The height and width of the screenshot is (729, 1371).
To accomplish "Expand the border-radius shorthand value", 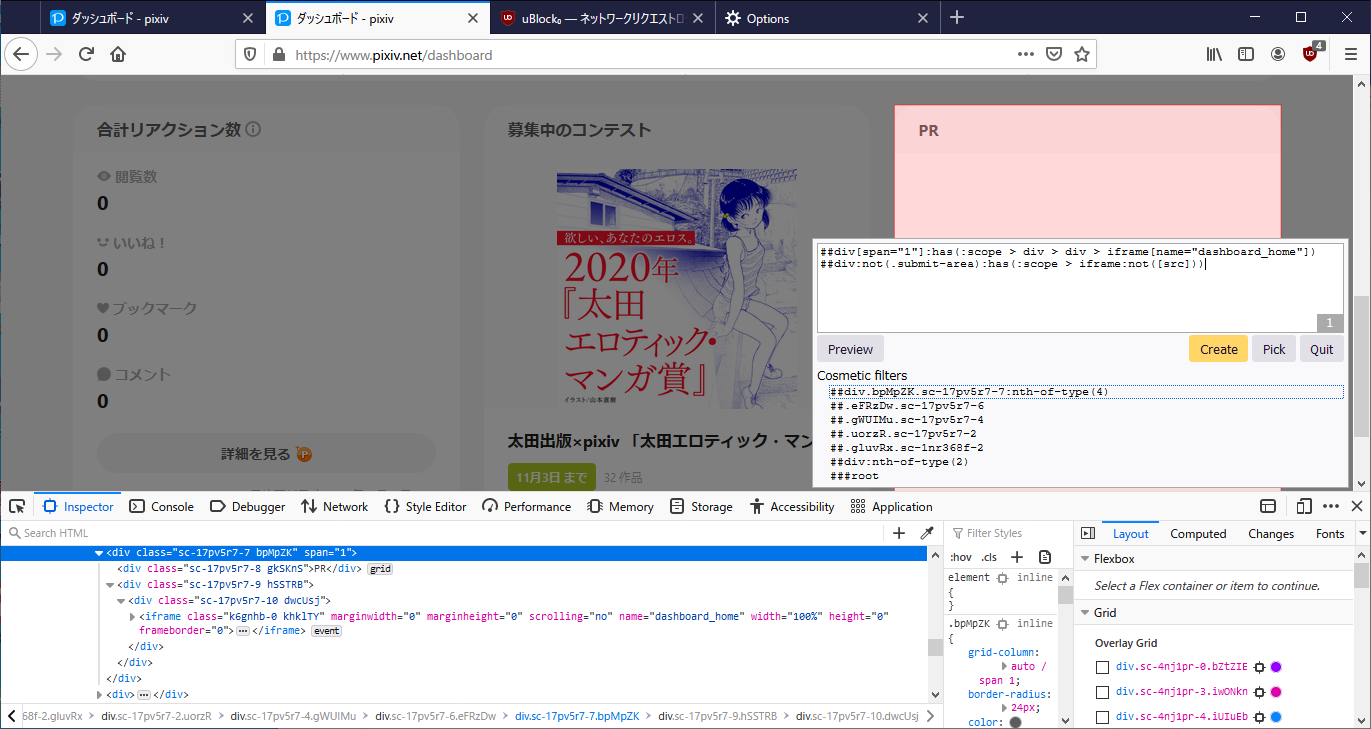I will click(1005, 708).
